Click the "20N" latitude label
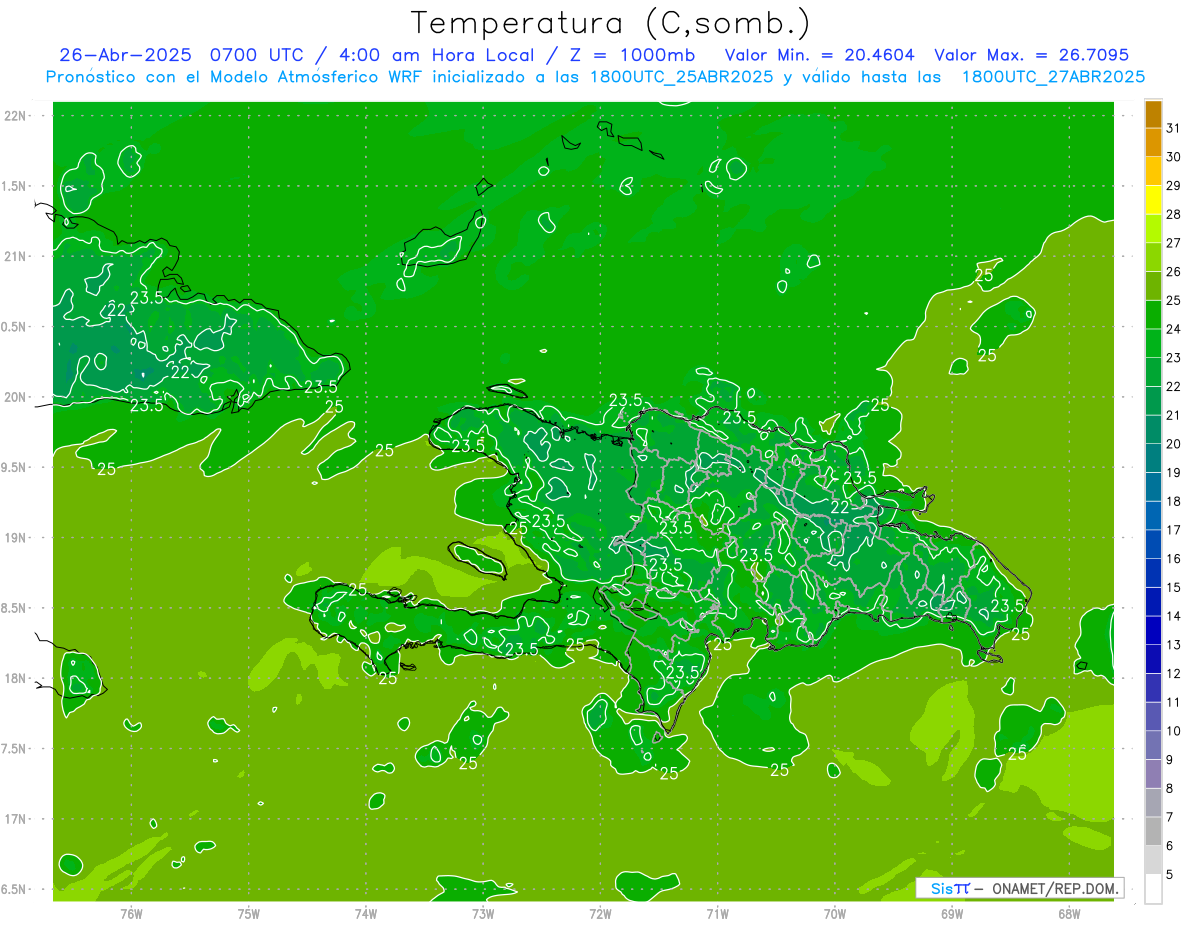1200x927 pixels. 17,397
